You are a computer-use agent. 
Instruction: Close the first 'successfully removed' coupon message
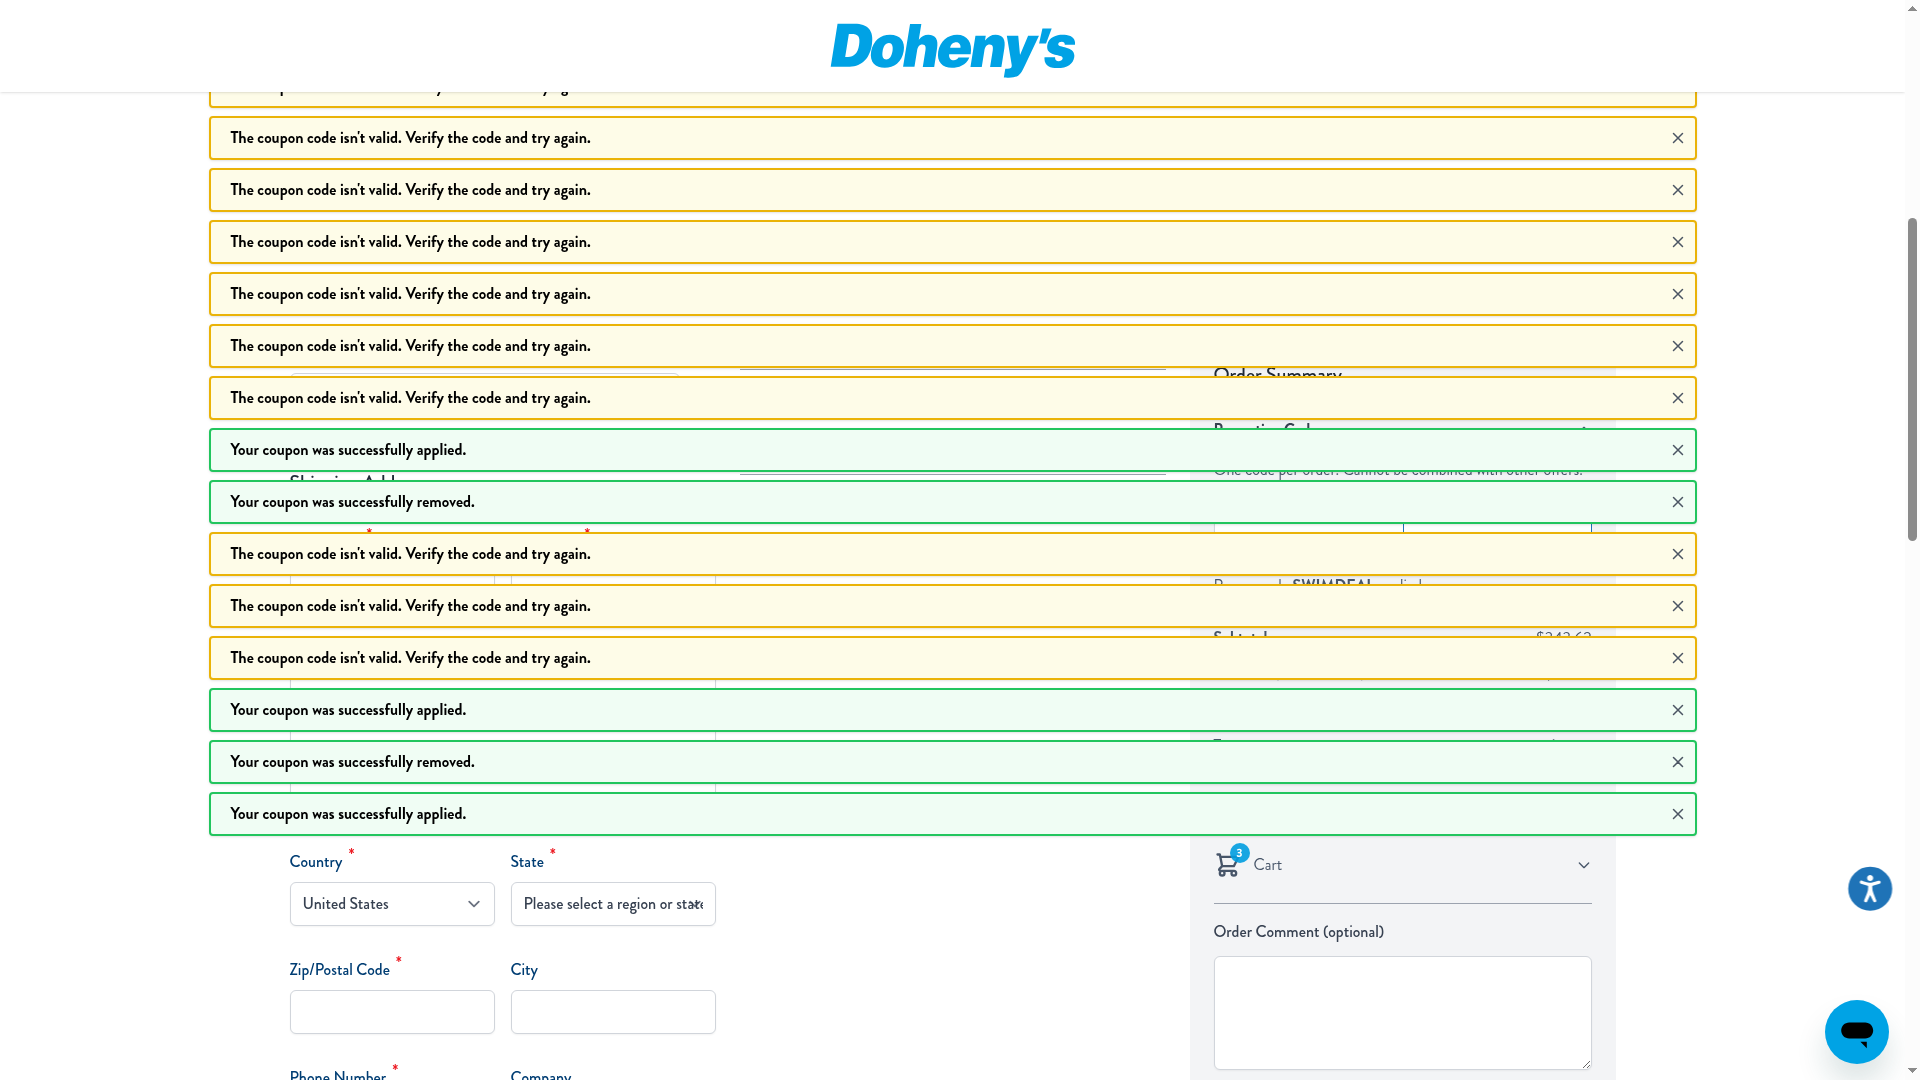[x=1677, y=502]
